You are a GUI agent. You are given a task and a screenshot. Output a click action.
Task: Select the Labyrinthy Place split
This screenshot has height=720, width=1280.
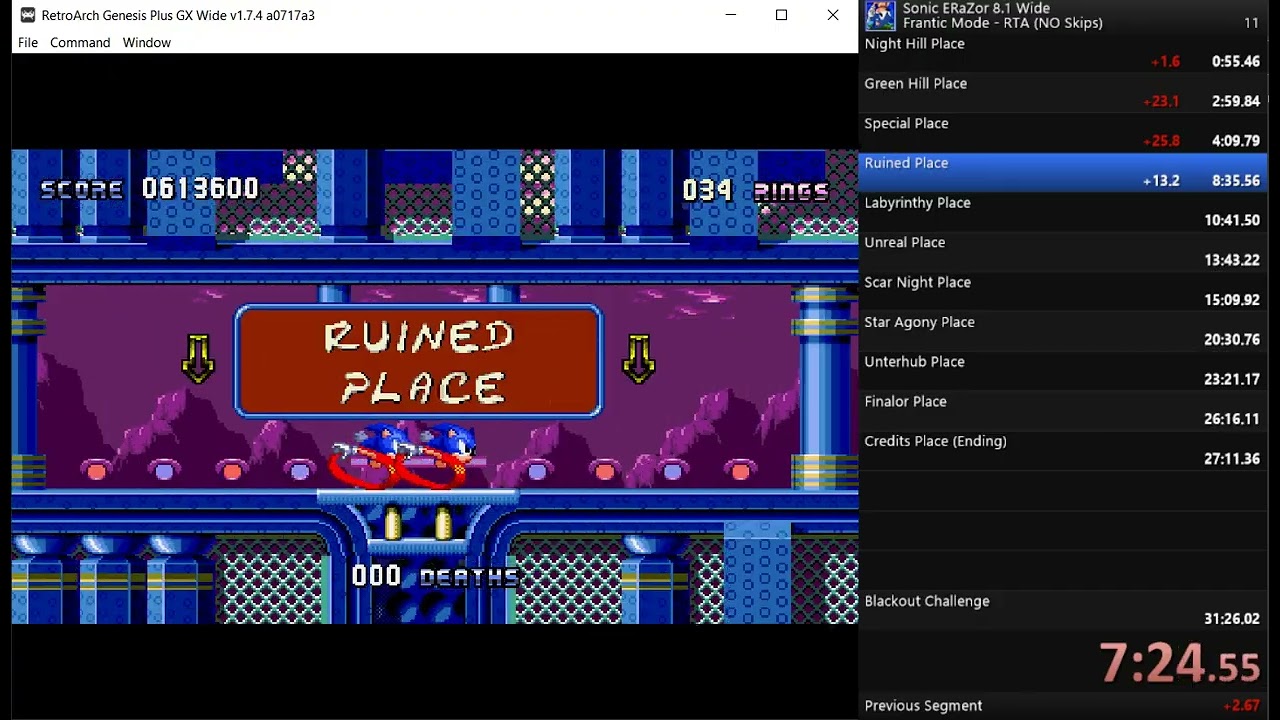coord(1062,212)
